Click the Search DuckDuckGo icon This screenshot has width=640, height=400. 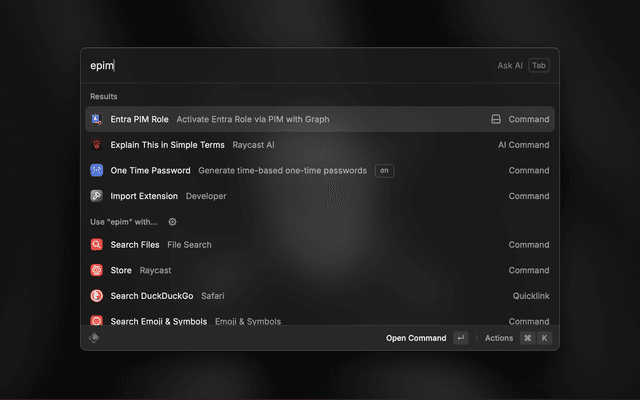click(x=97, y=296)
